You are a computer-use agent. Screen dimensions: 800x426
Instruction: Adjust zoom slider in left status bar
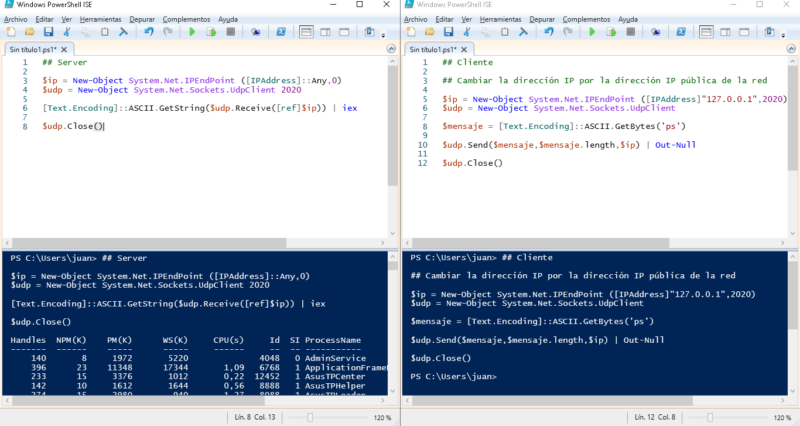pyautogui.click(x=310, y=418)
